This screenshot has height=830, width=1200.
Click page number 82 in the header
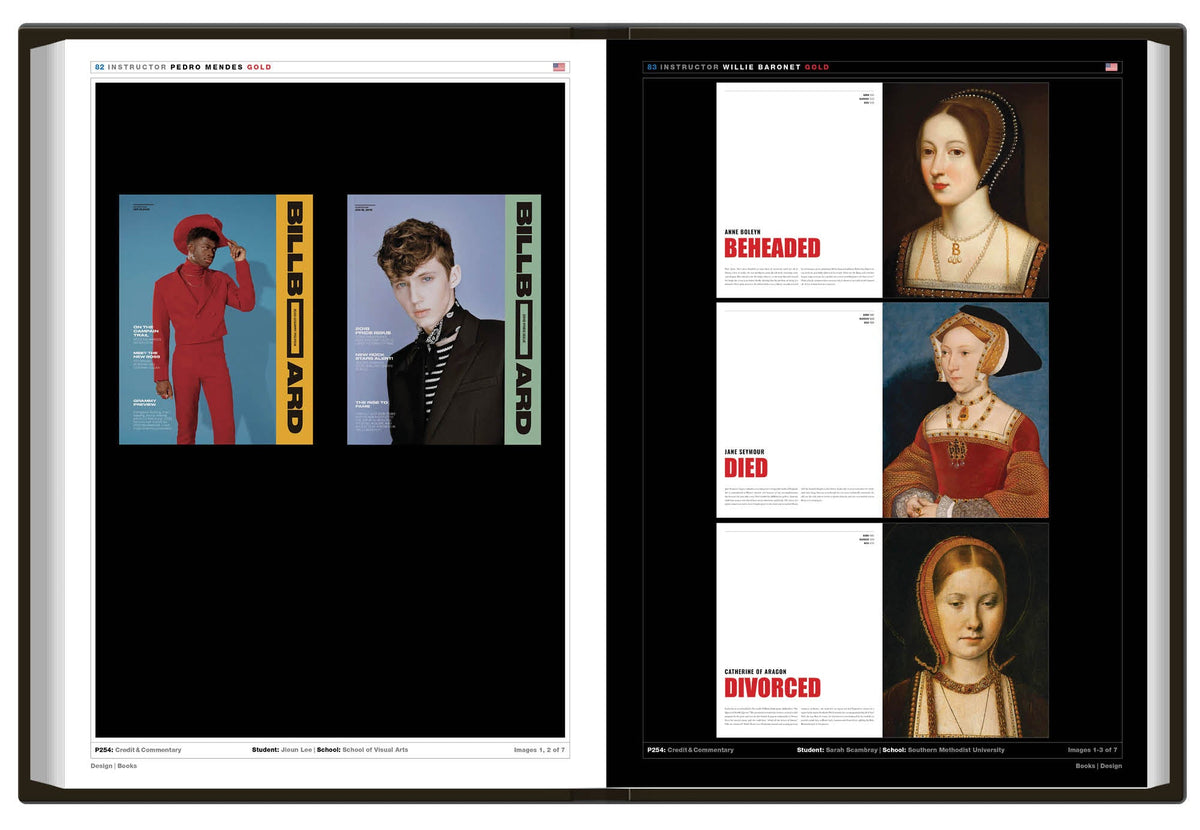pos(99,67)
